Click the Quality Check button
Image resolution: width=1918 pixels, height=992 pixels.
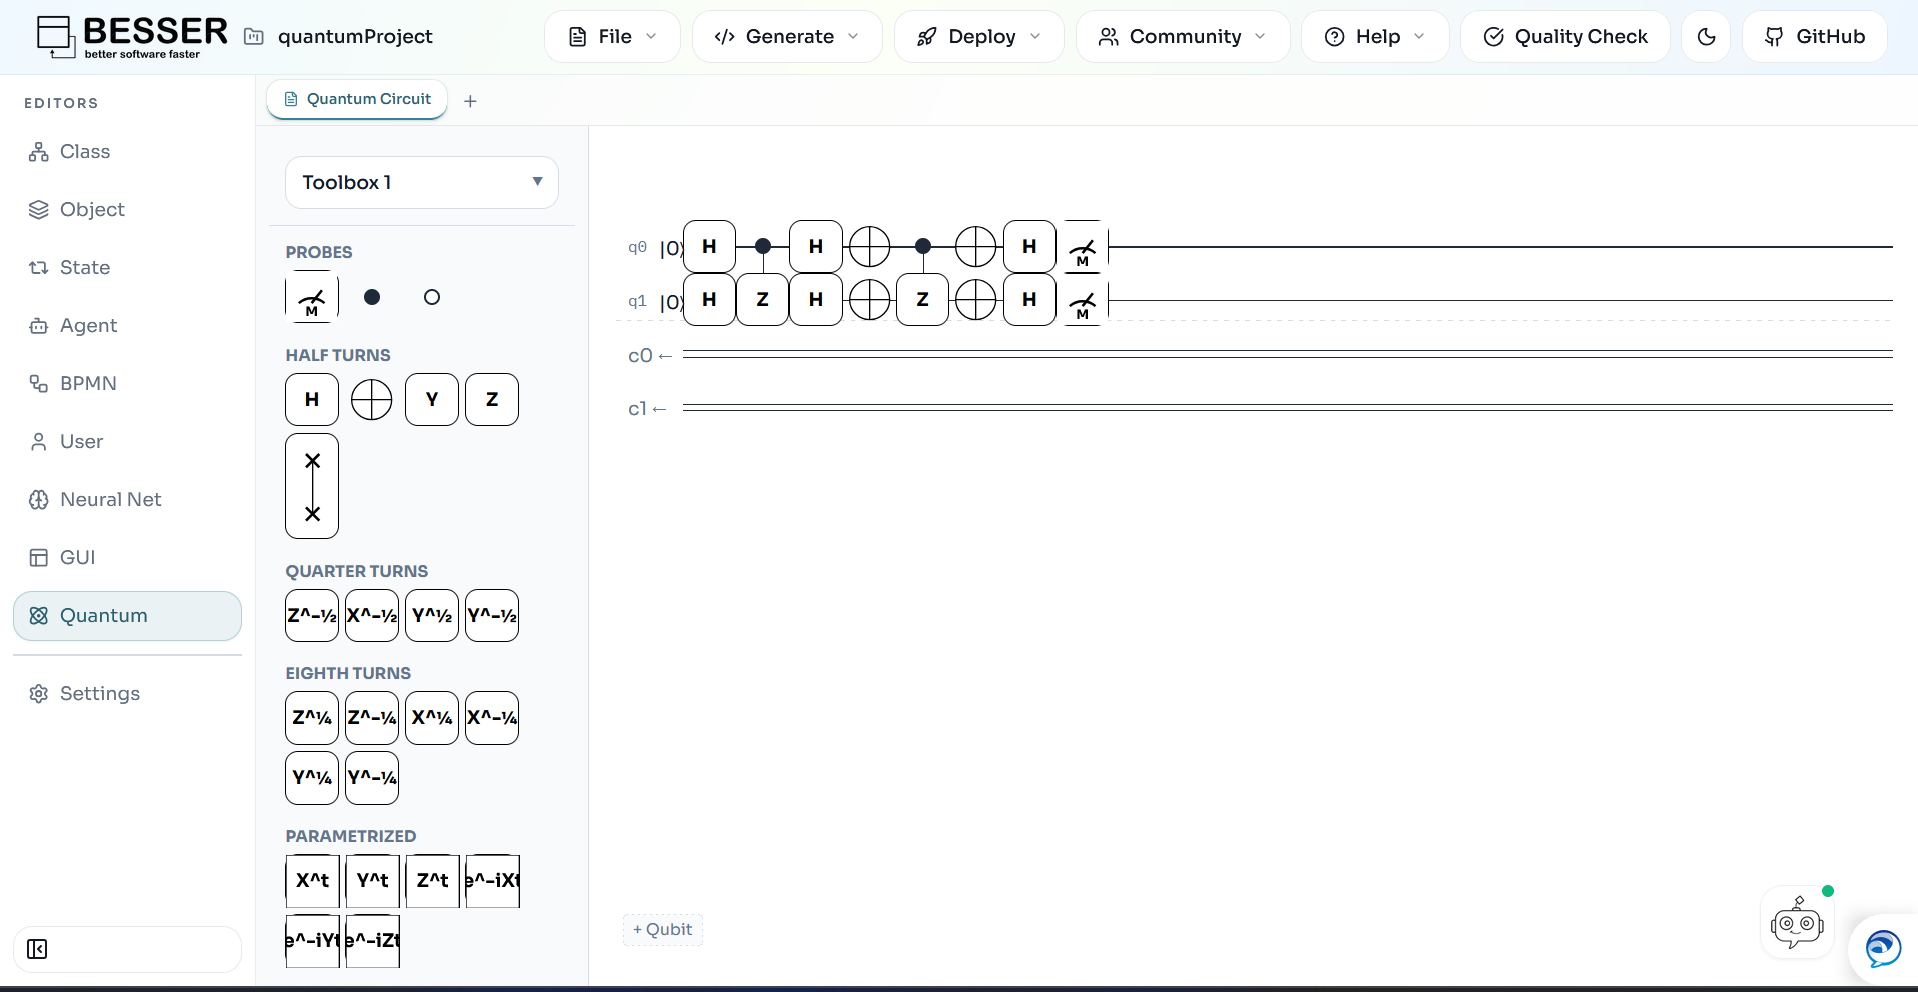1565,37
